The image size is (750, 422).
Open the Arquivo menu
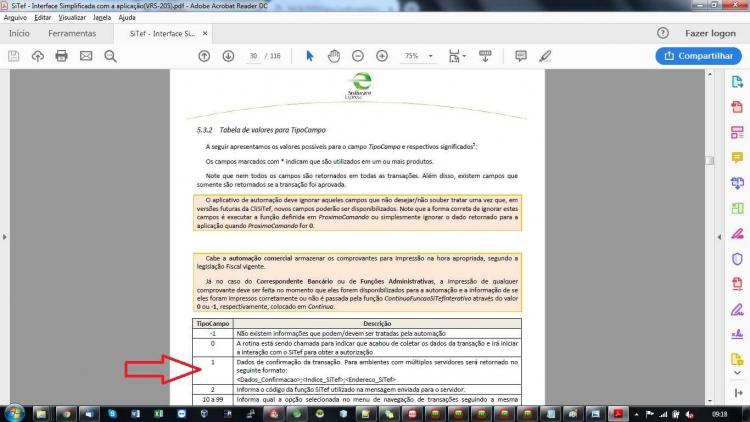[x=15, y=18]
